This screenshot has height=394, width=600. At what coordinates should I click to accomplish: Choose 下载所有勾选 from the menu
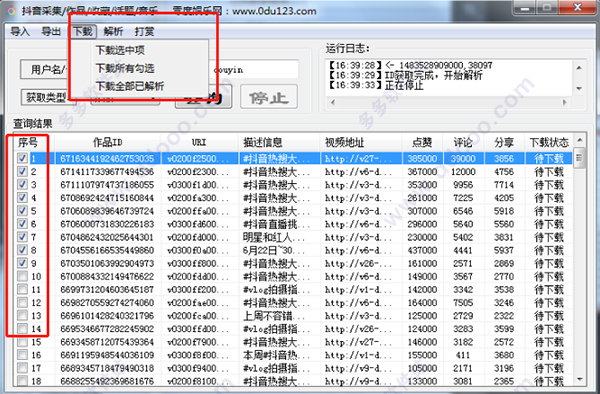[125, 68]
